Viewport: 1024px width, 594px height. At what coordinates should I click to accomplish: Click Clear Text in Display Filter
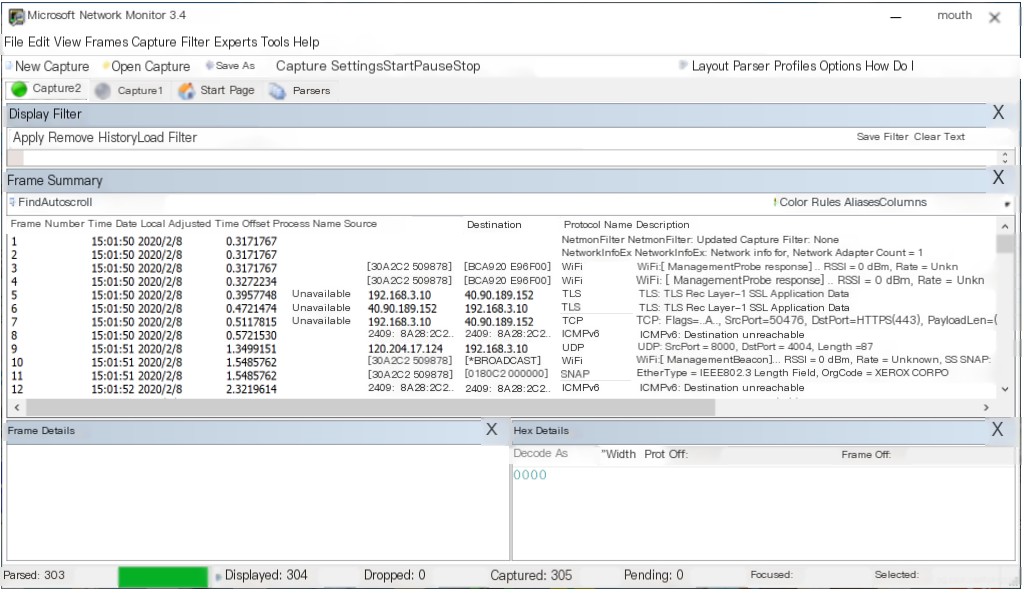939,137
